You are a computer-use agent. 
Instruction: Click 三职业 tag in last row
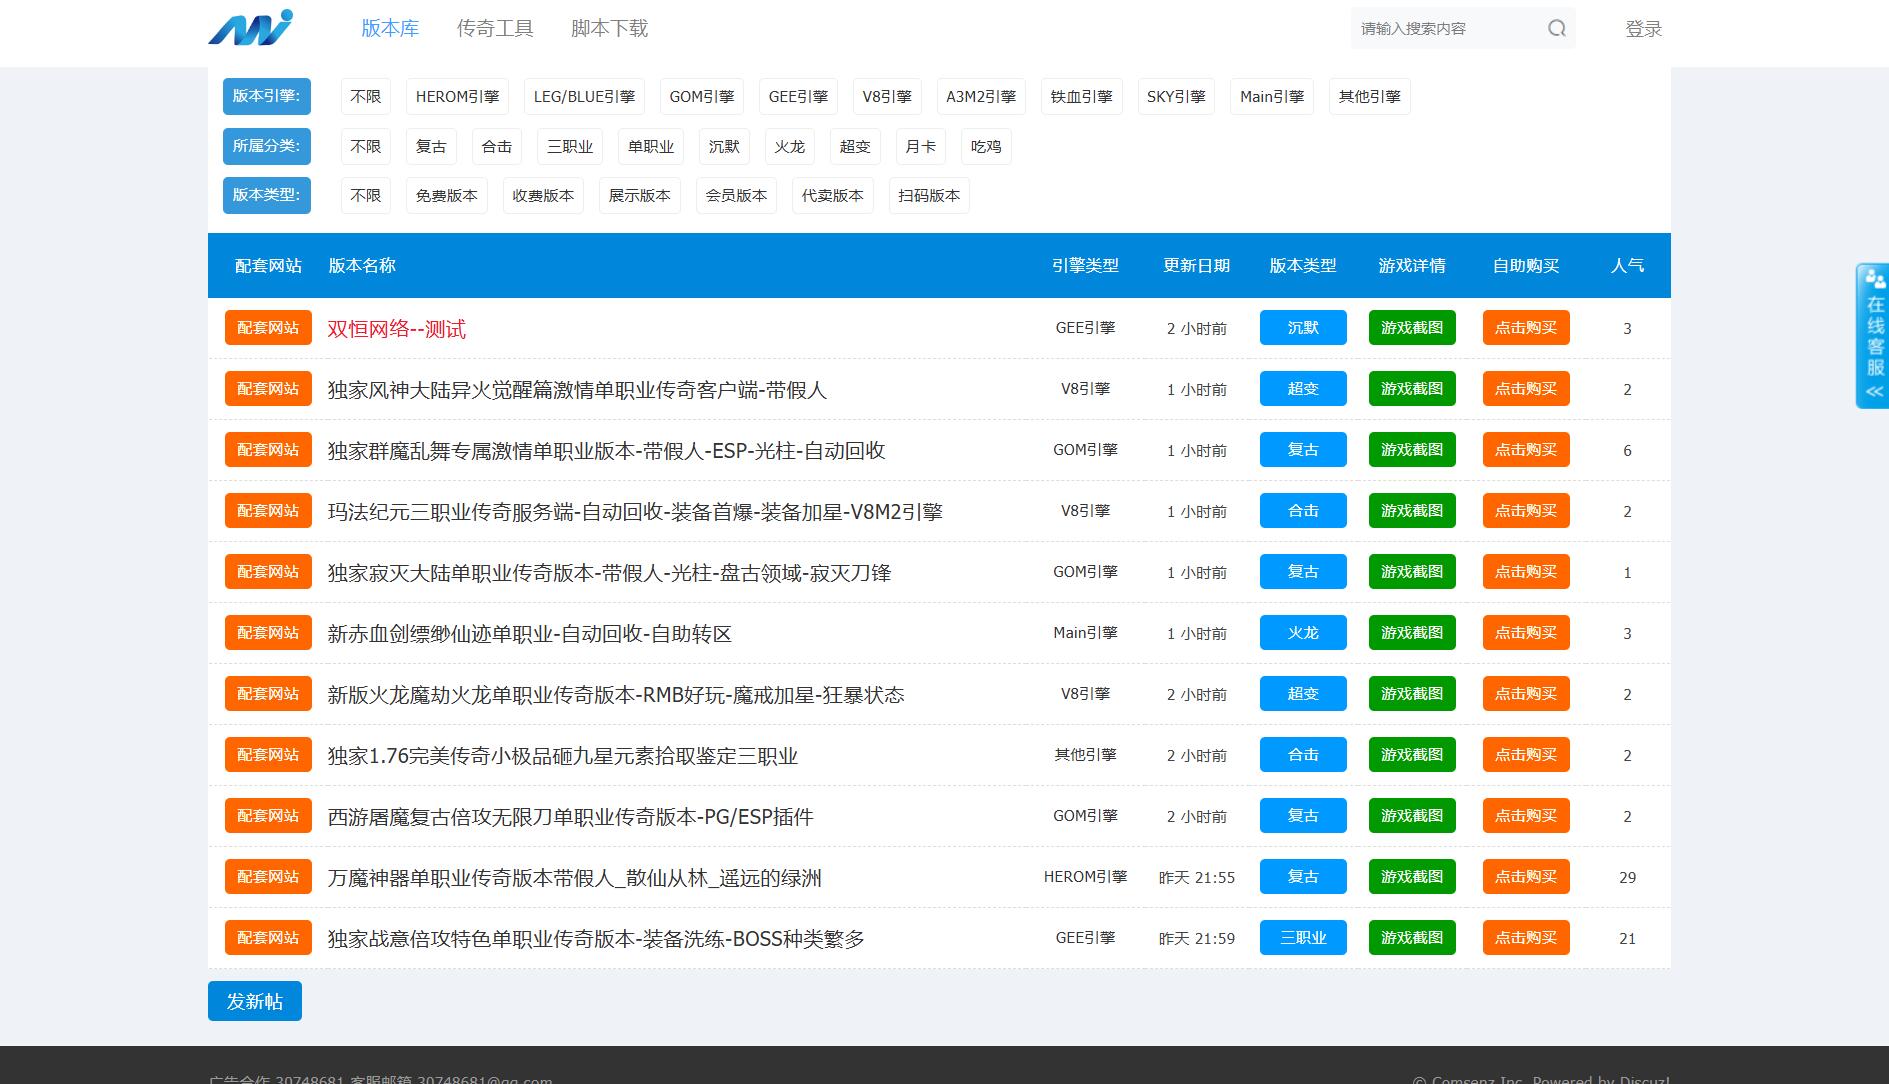pos(1302,938)
